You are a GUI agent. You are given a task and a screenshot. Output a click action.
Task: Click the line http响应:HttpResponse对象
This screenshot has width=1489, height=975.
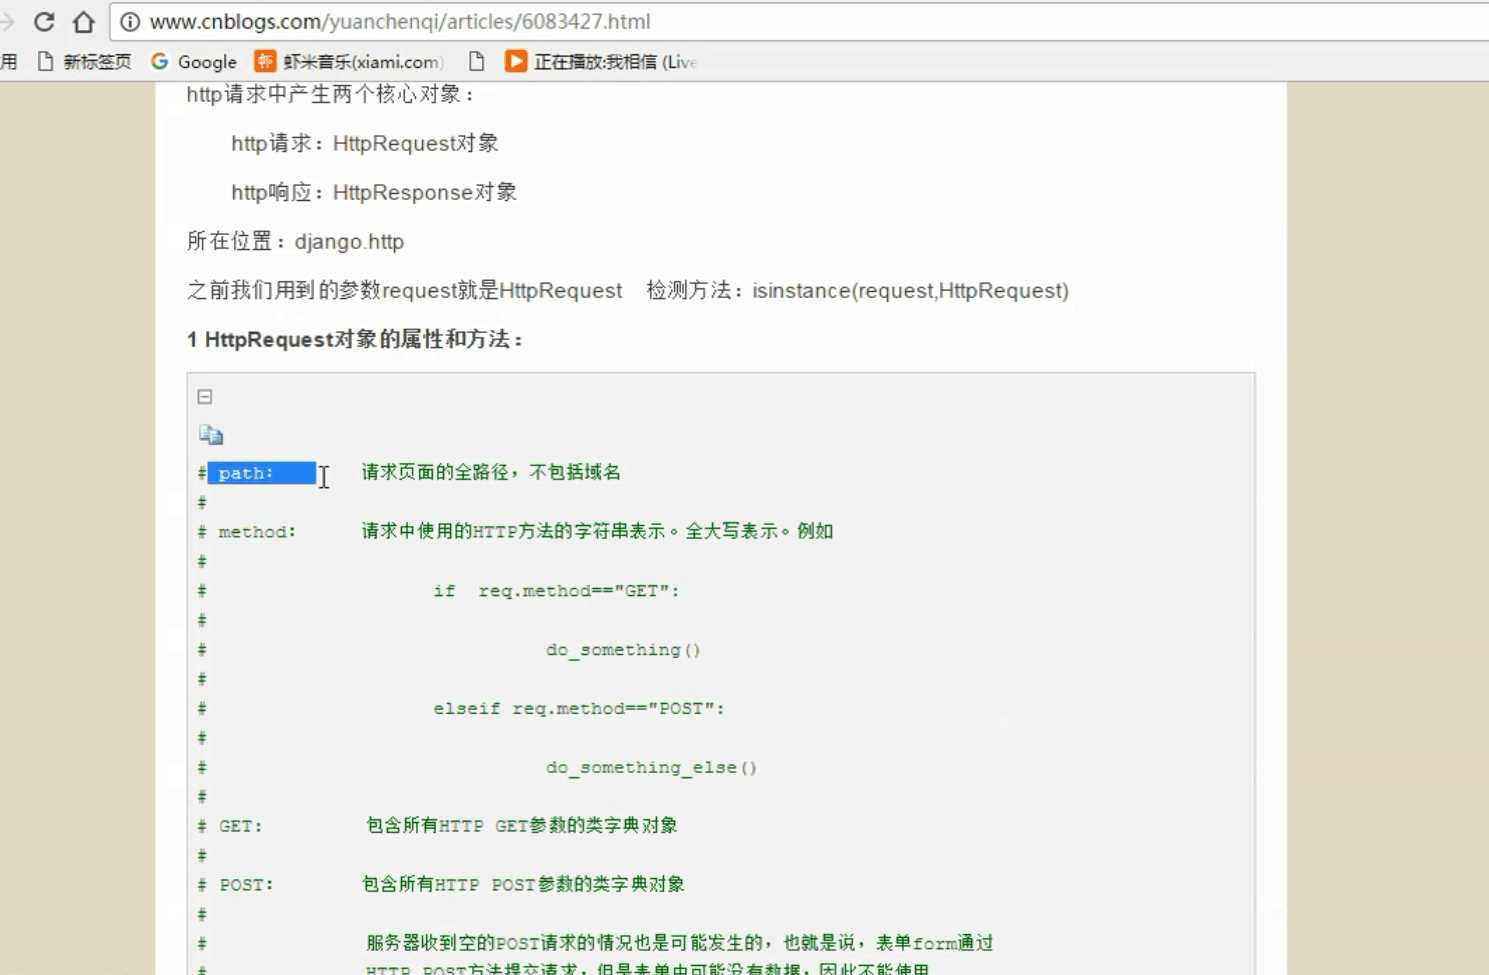click(374, 192)
